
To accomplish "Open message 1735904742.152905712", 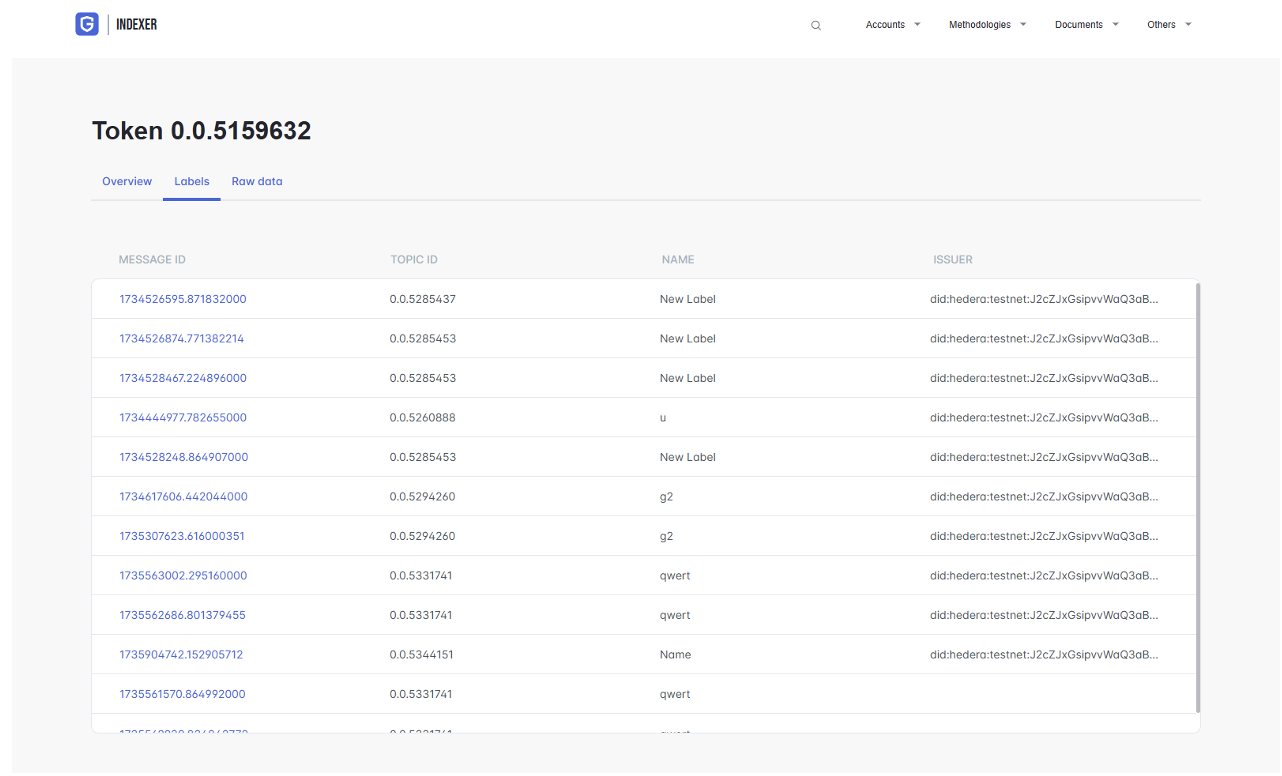I will (x=181, y=655).
